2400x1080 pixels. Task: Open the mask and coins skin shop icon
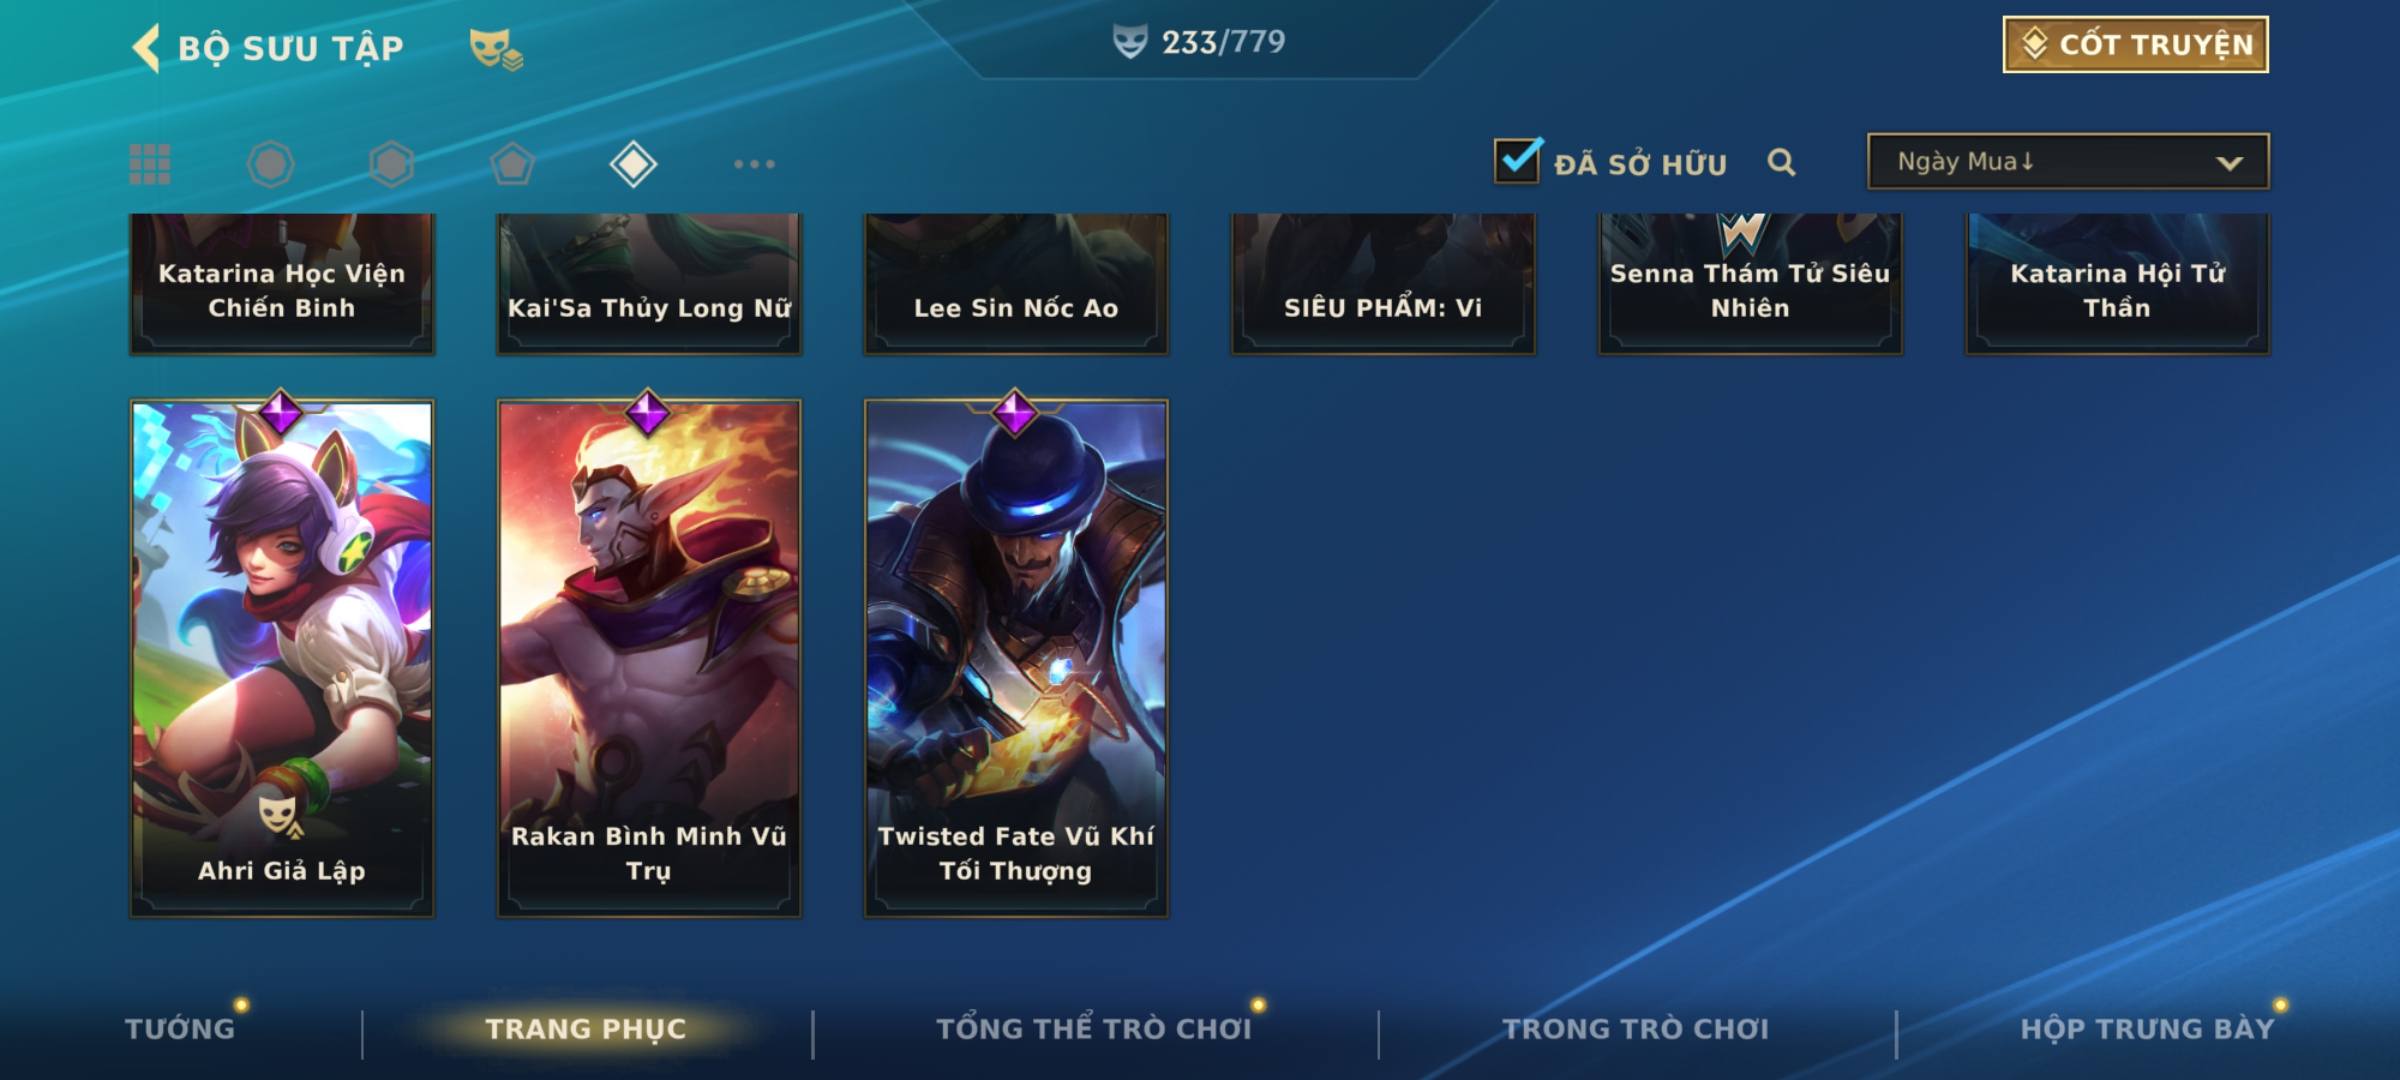pos(496,48)
